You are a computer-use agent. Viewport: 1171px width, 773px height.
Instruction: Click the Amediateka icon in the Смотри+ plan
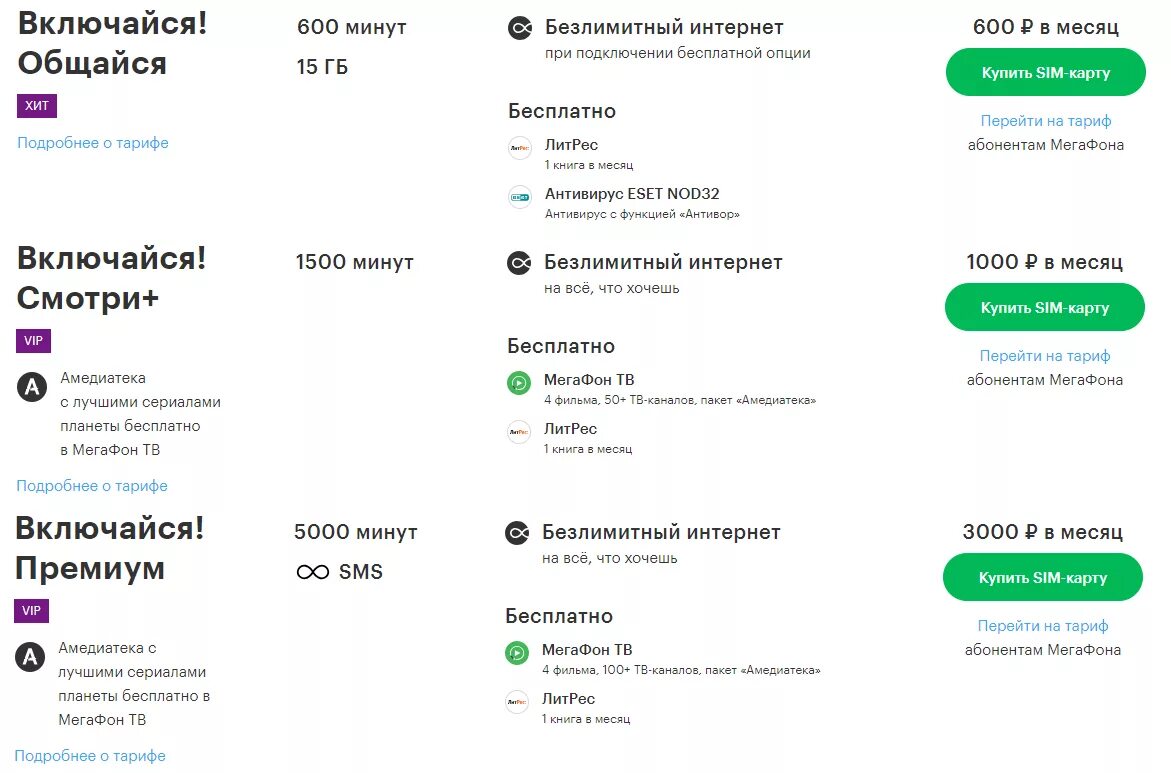click(32, 387)
